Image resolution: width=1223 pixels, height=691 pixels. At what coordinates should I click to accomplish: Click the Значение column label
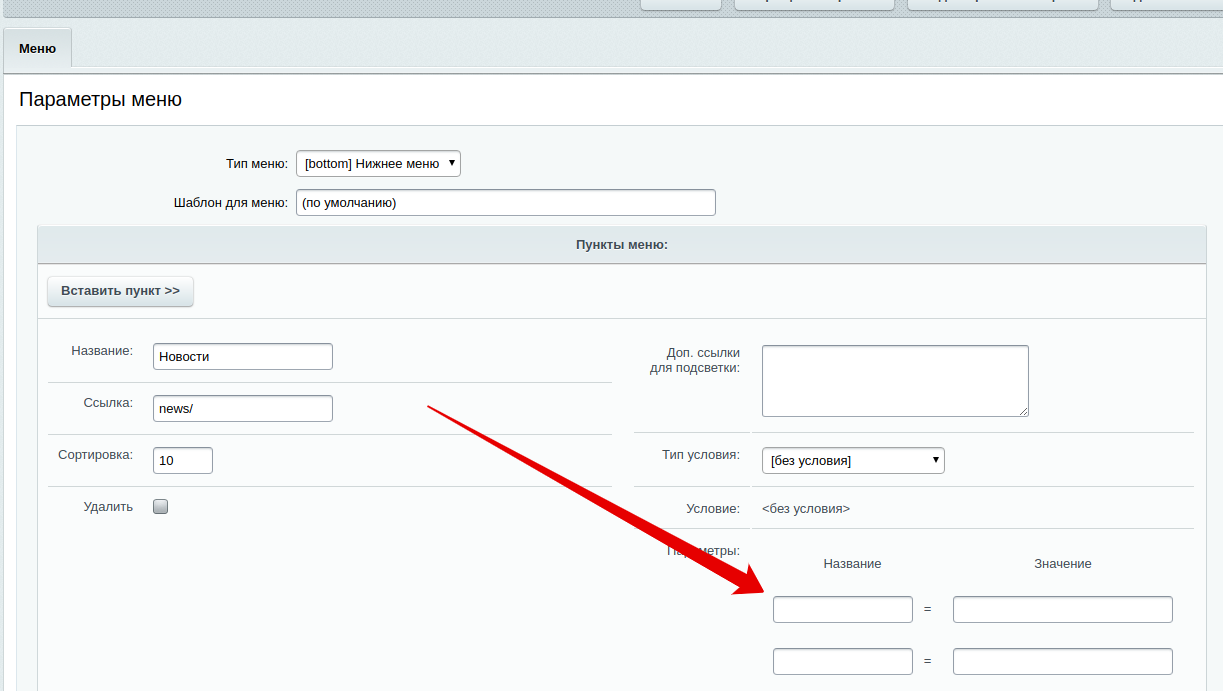click(x=1062, y=564)
